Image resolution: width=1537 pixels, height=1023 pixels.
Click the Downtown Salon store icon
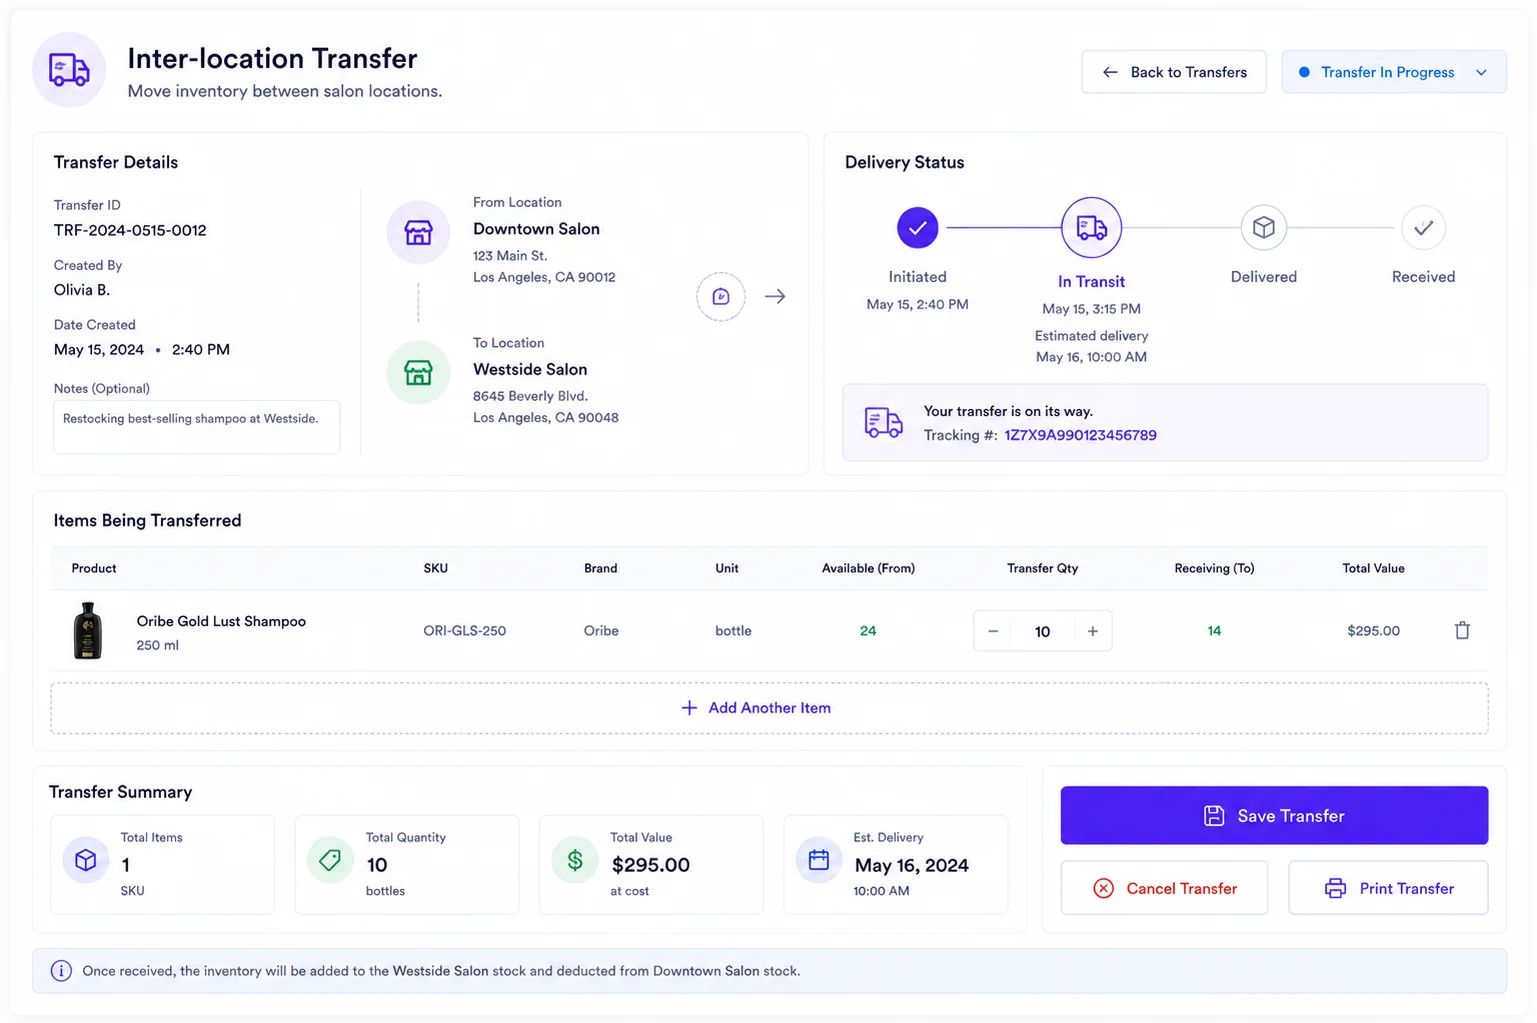pyautogui.click(x=418, y=232)
